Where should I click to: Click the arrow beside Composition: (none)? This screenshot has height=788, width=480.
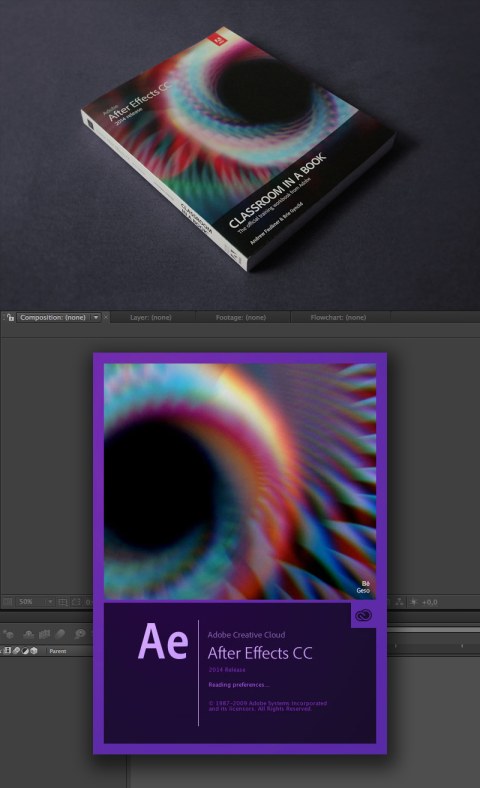click(x=96, y=318)
